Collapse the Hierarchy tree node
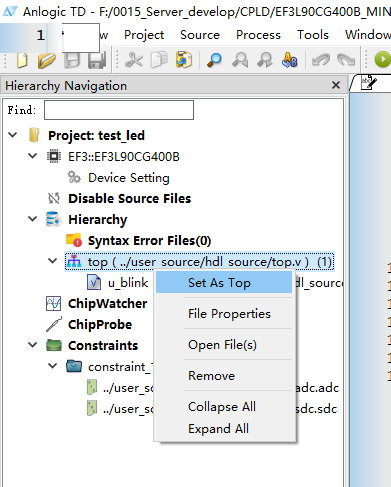The width and height of the screenshot is (391, 487). pyautogui.click(x=33, y=219)
